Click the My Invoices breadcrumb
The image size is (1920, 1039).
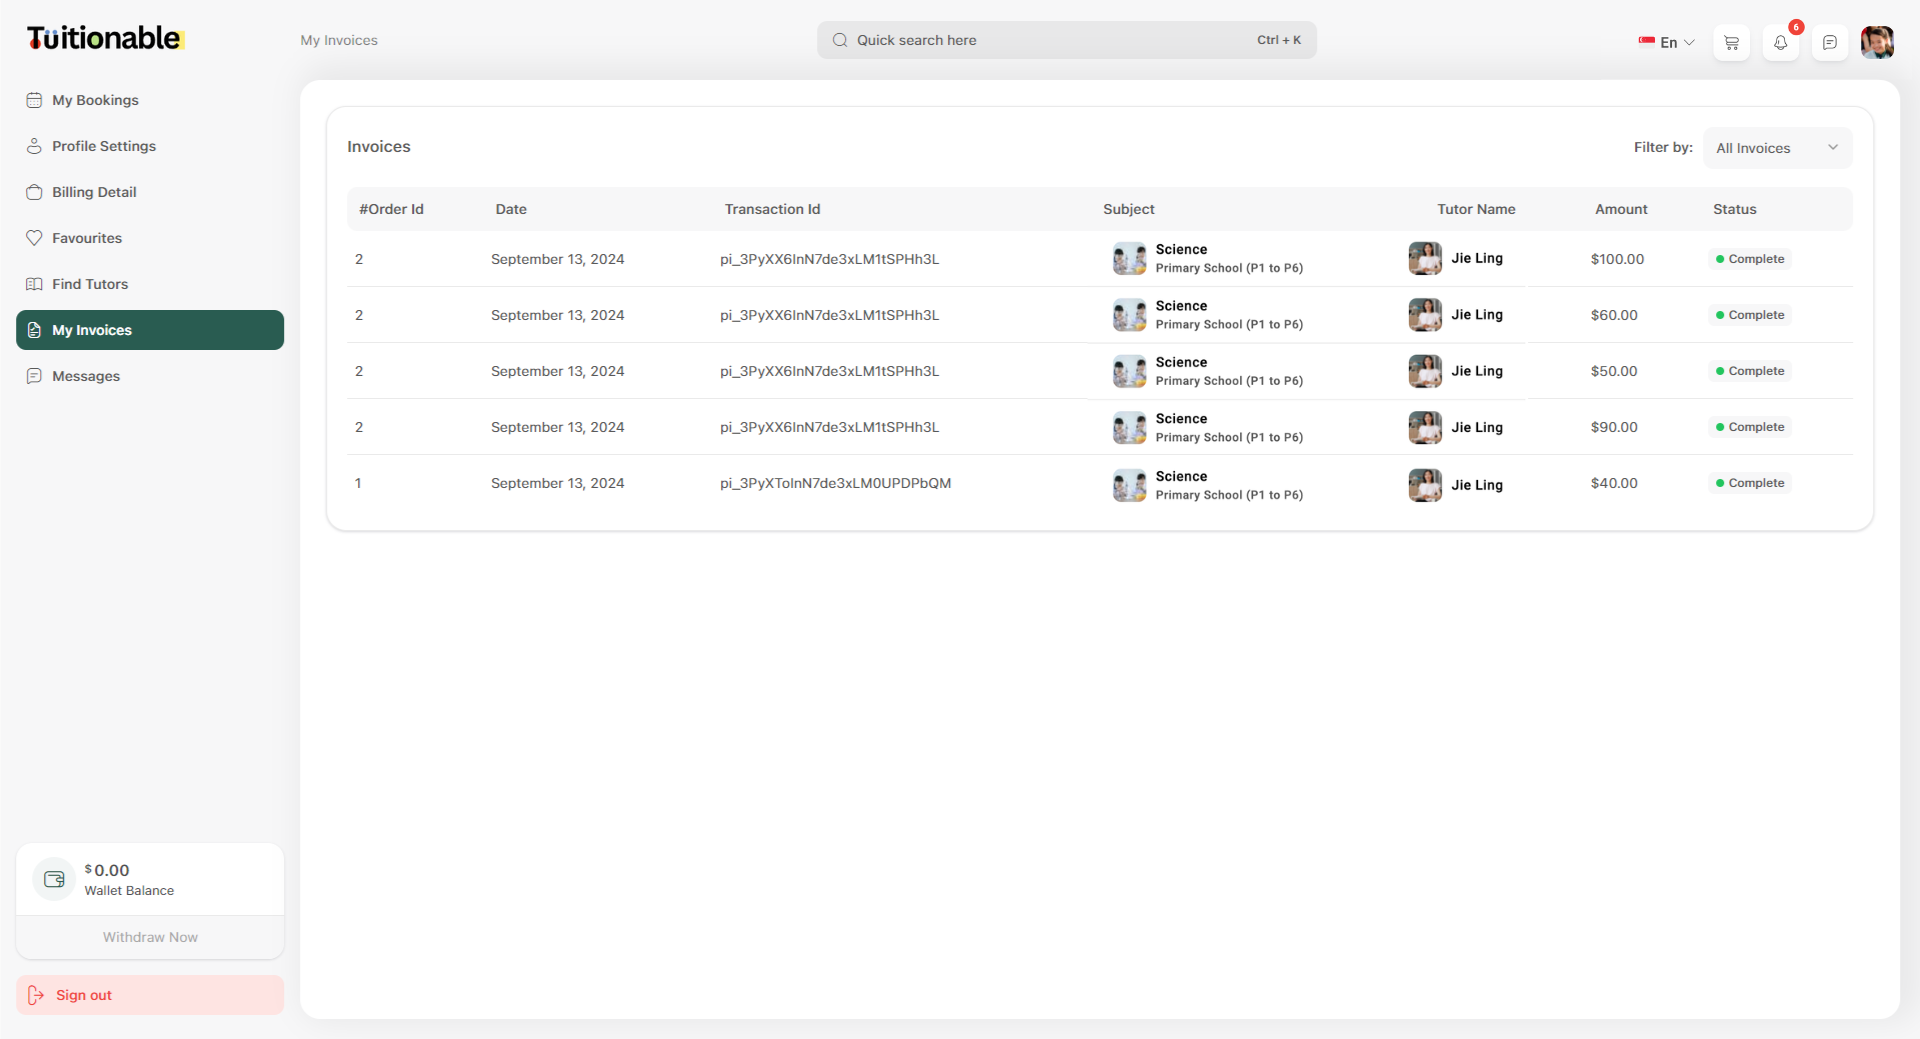click(x=339, y=40)
